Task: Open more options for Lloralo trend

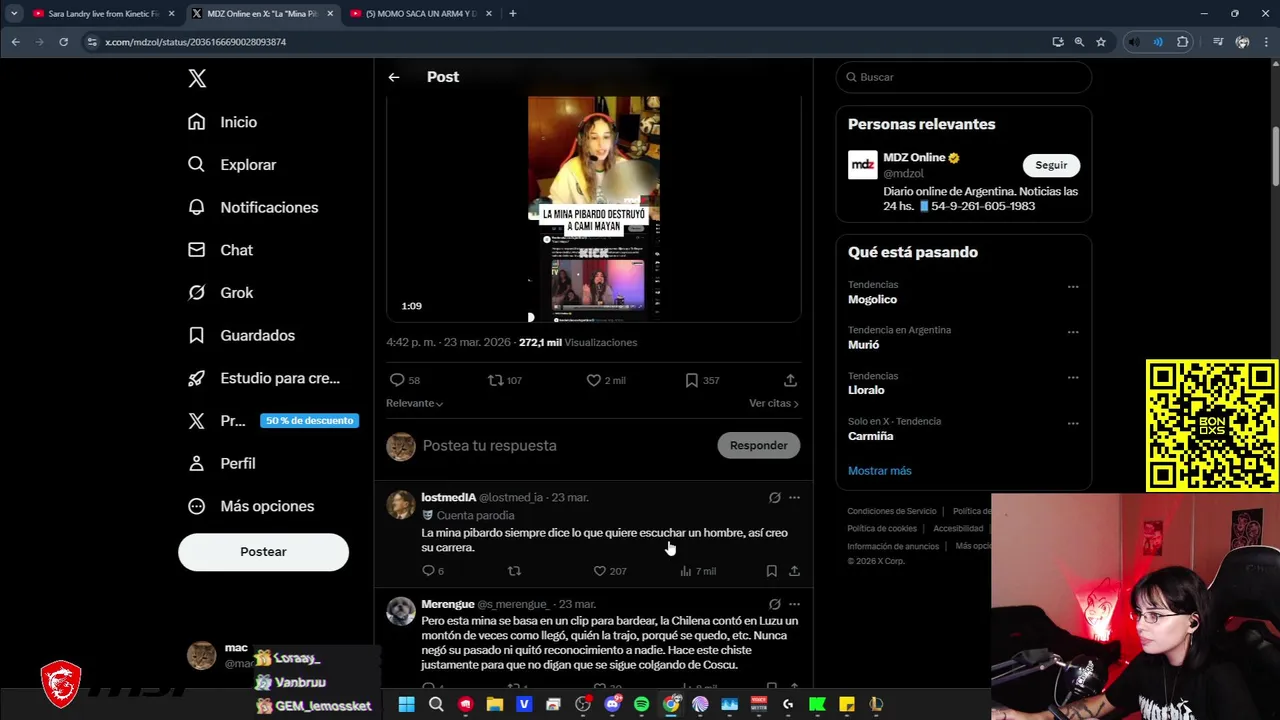Action: [x=1073, y=378]
